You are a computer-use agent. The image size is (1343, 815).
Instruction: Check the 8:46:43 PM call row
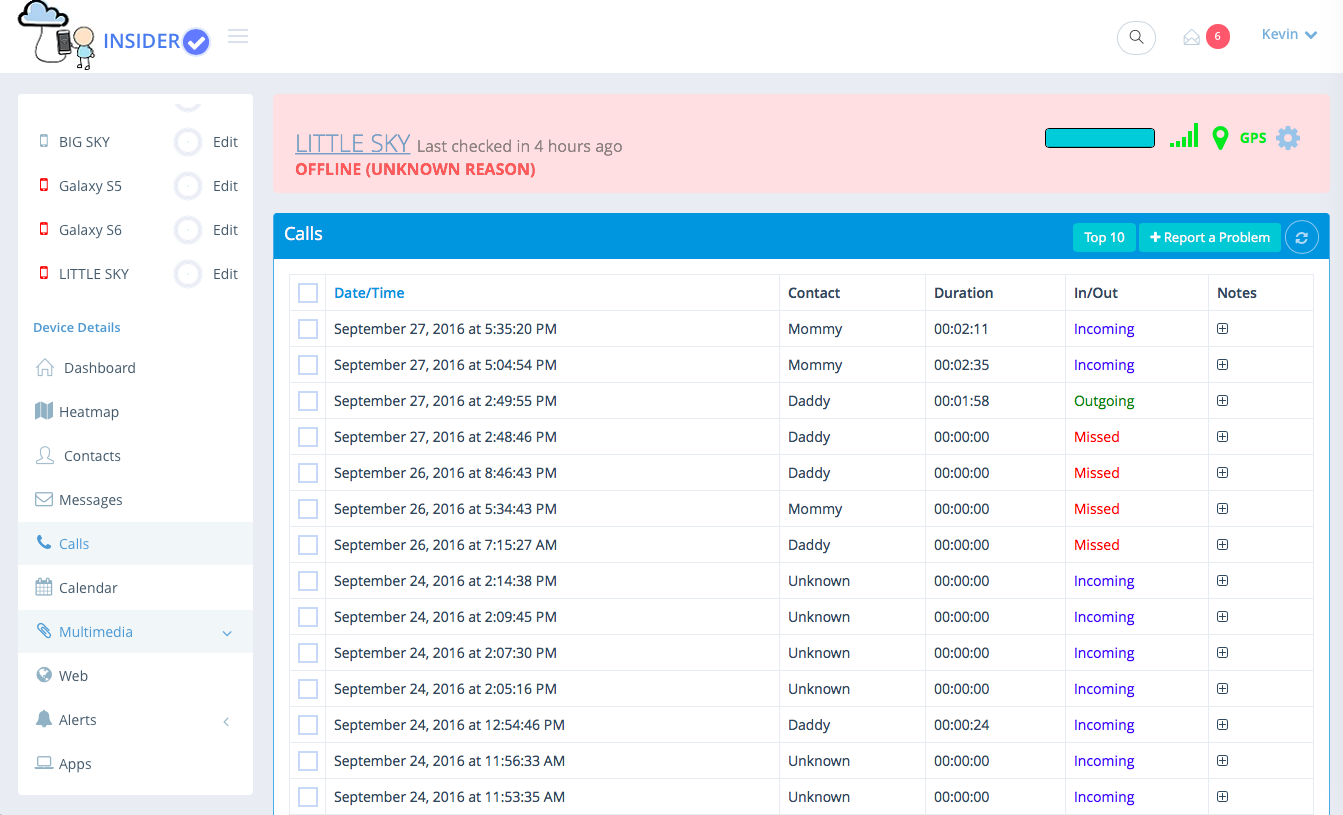(x=308, y=473)
